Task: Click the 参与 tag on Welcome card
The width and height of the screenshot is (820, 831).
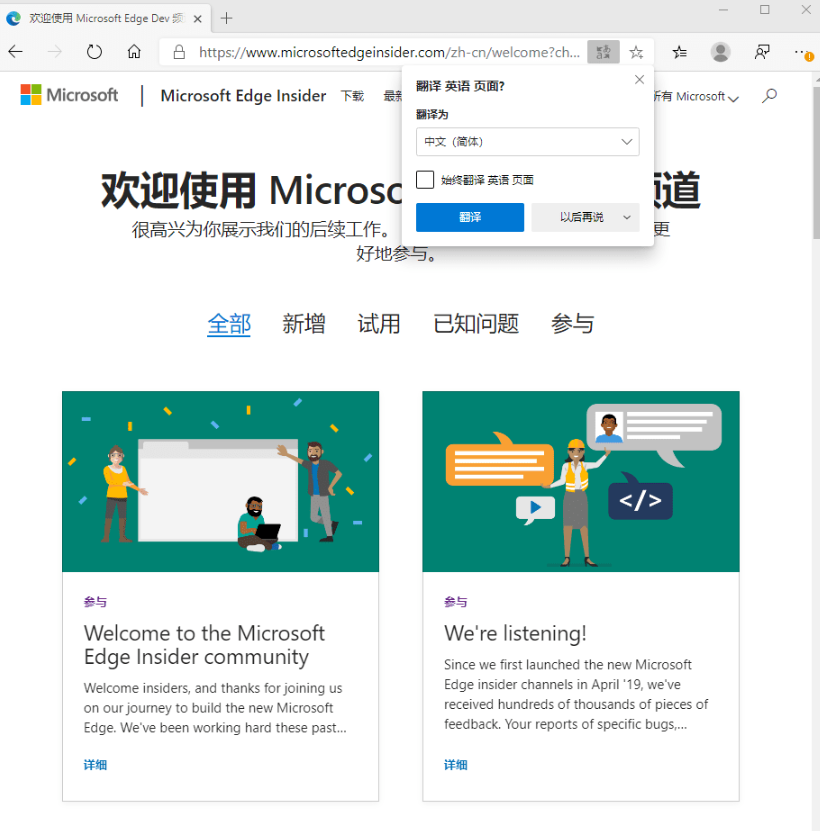Action: (95, 602)
